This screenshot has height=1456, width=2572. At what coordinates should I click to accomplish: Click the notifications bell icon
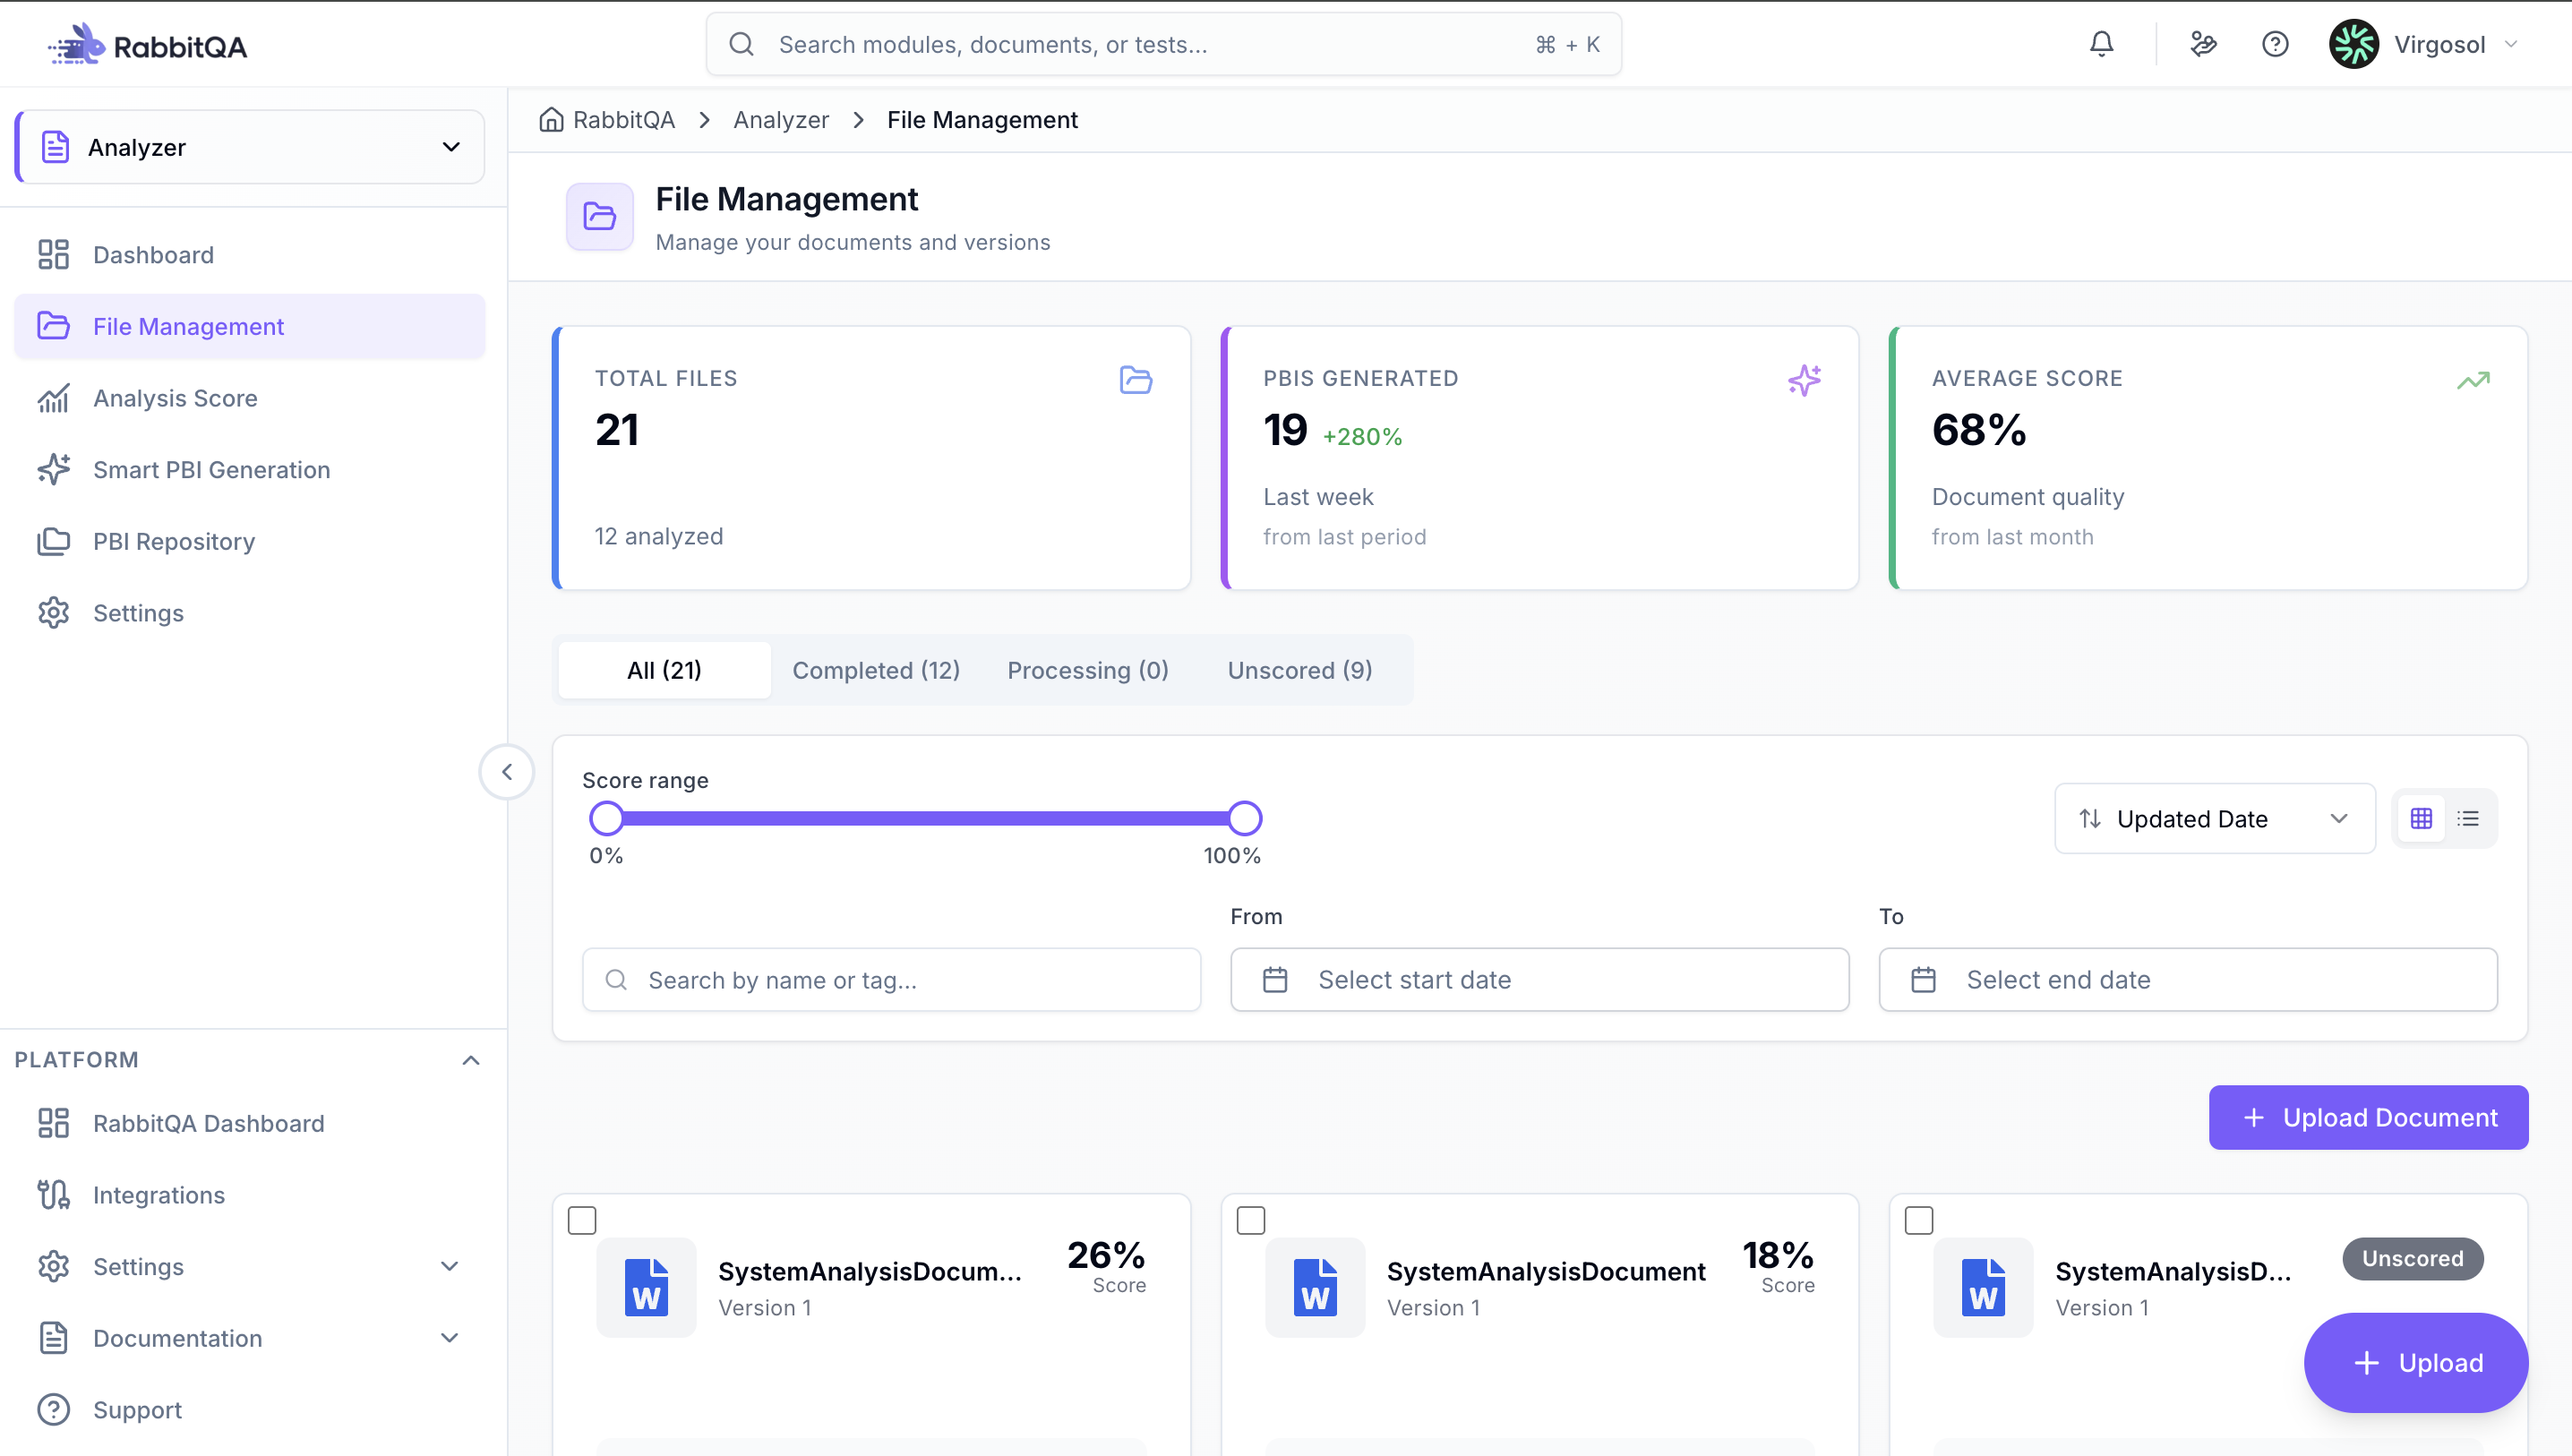pyautogui.click(x=2101, y=44)
